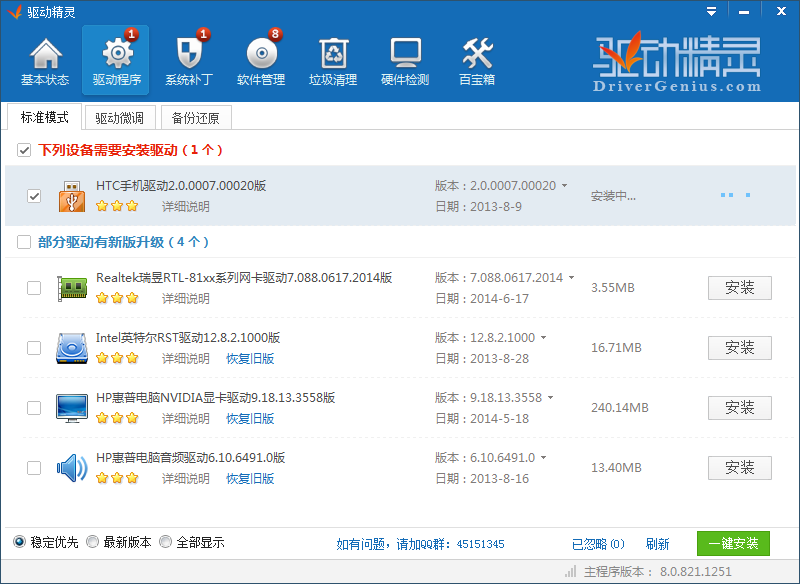
Task: Click the NVIDIA display monitor icon
Action: (x=72, y=408)
